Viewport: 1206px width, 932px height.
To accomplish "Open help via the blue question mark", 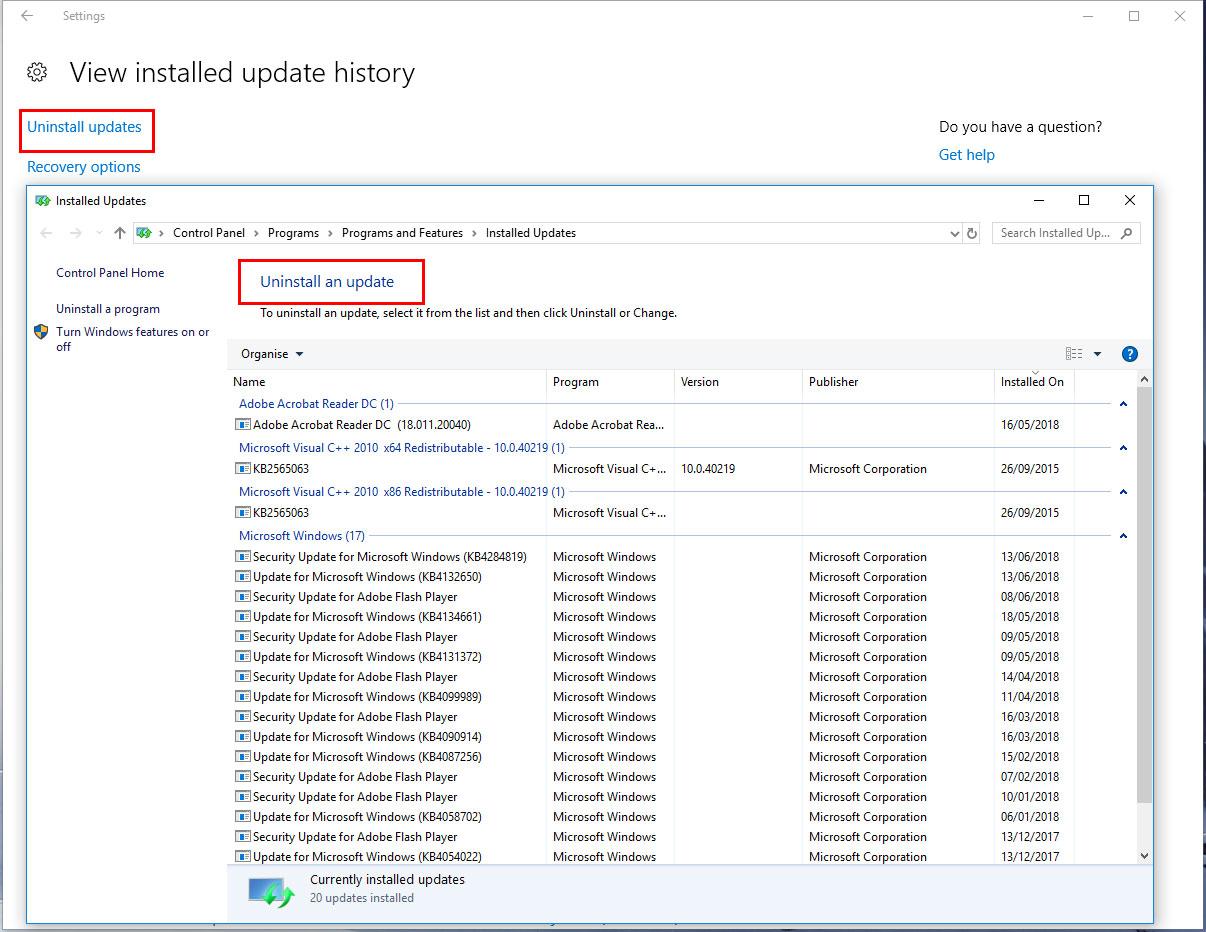I will click(1130, 354).
